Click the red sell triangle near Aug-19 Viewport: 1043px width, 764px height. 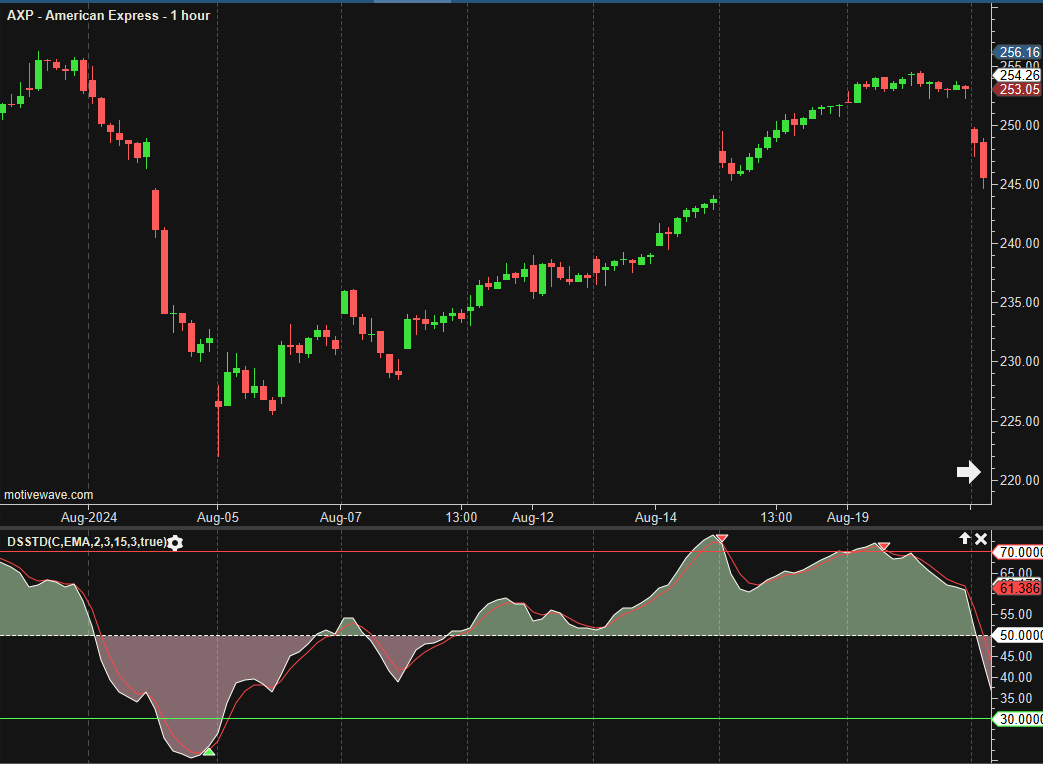884,548
